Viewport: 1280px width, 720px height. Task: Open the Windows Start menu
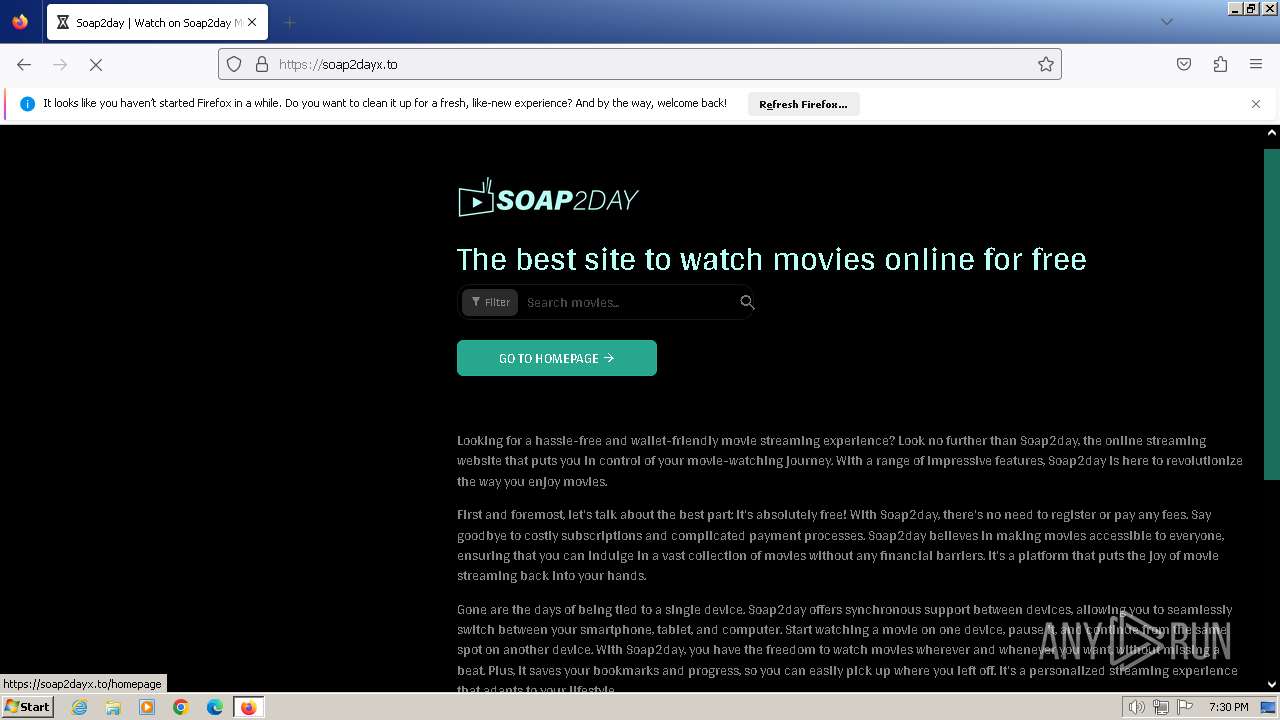pyautogui.click(x=27, y=707)
